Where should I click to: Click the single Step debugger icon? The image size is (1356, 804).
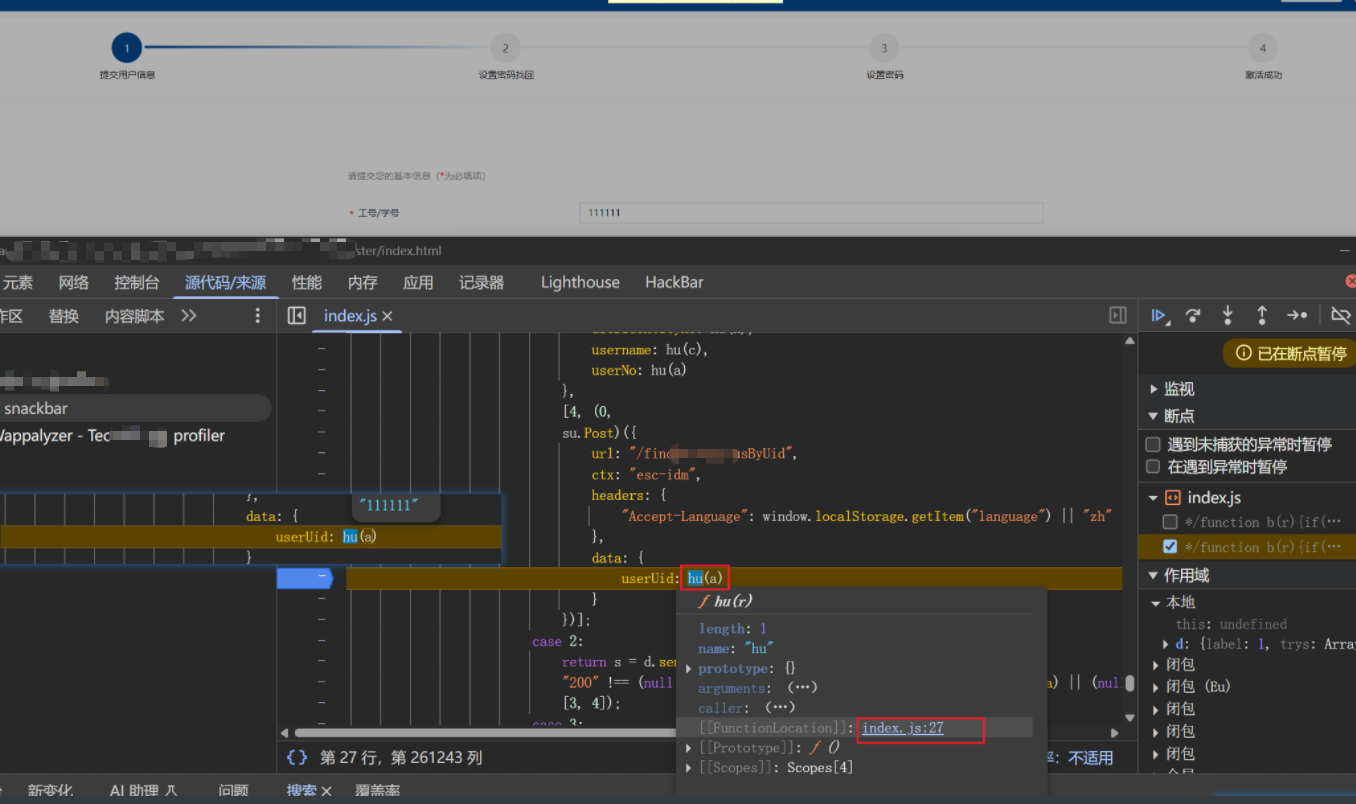pos(1297,316)
